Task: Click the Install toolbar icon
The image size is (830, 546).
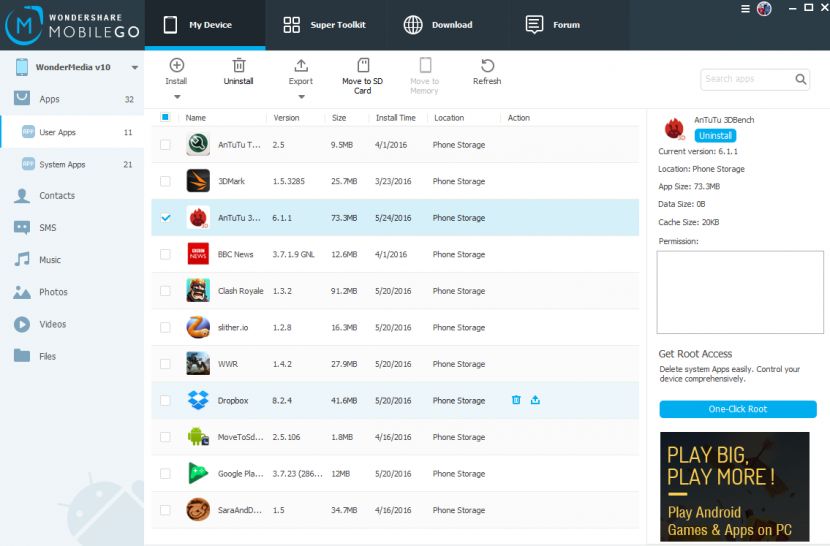Action: [176, 65]
